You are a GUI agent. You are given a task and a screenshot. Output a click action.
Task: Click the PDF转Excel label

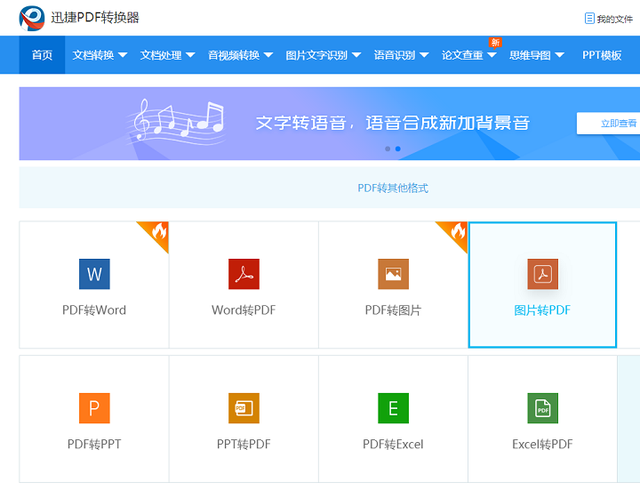(393, 444)
